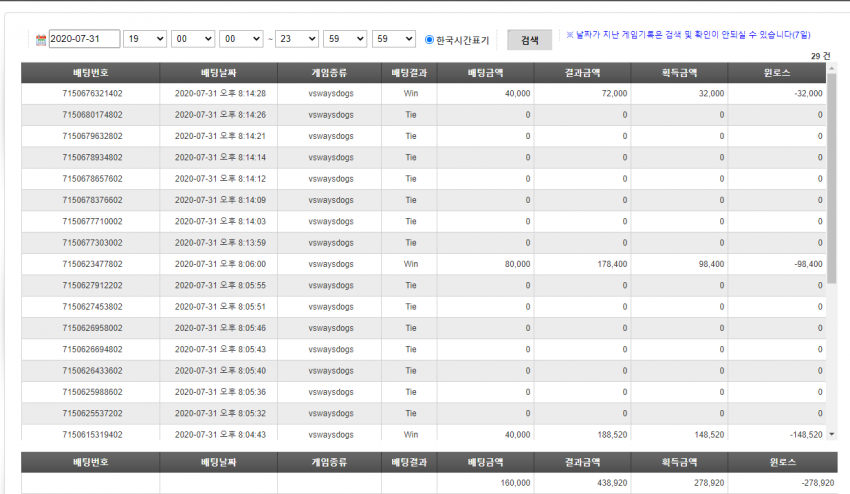Select bet number 7150676321402 row
The image size is (850, 494).
pyautogui.click(x=423, y=93)
